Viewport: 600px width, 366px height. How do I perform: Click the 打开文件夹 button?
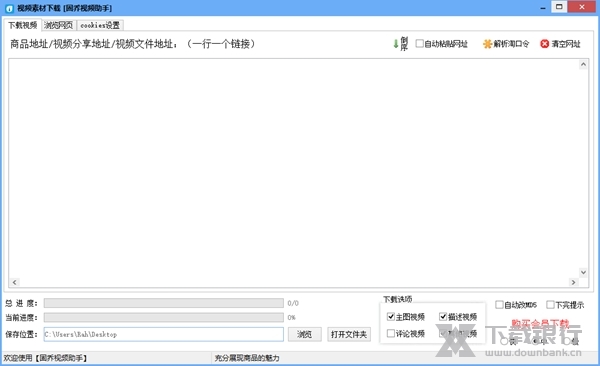349,334
